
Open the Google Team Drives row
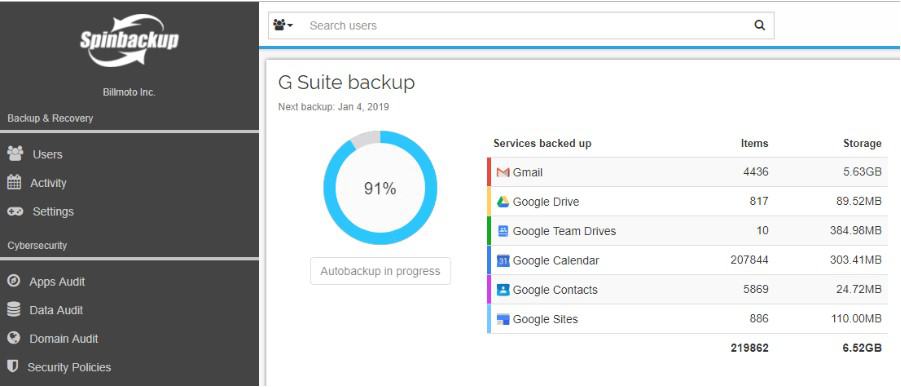687,231
